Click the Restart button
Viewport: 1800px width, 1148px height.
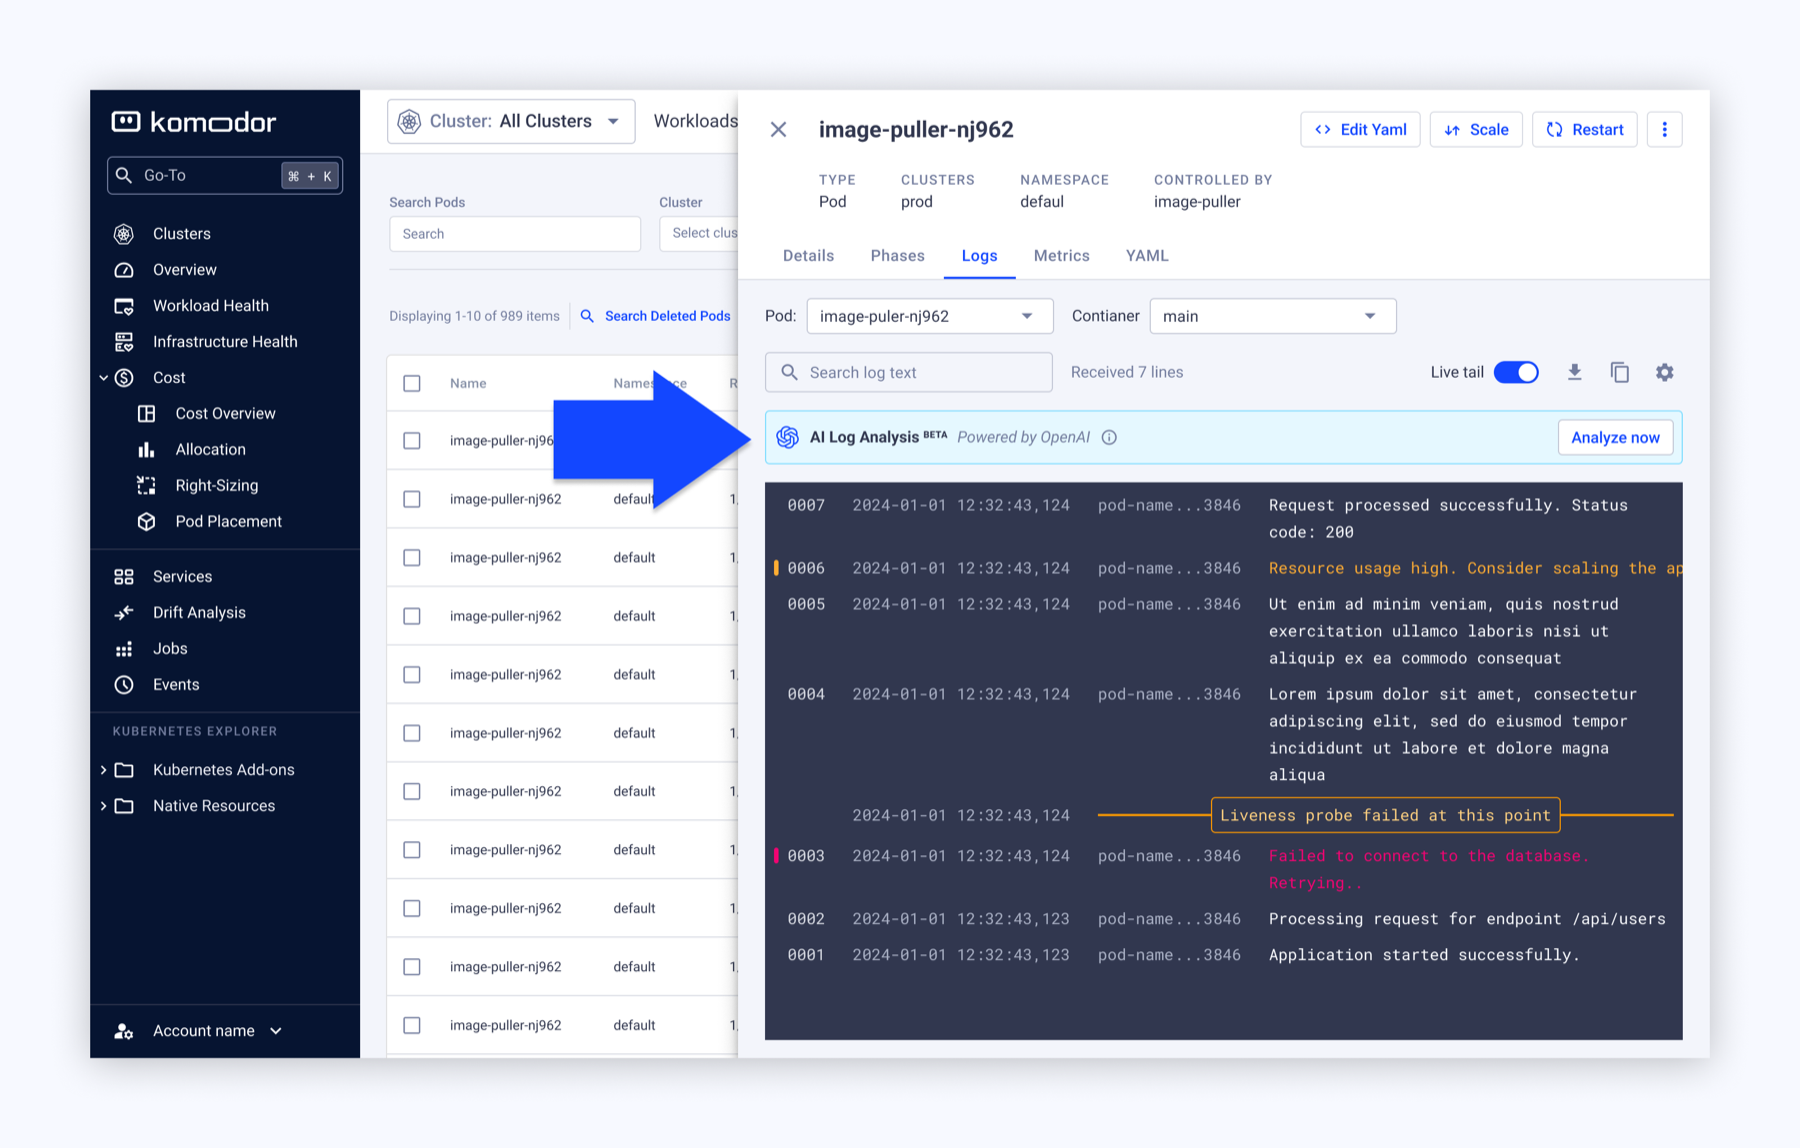1584,129
